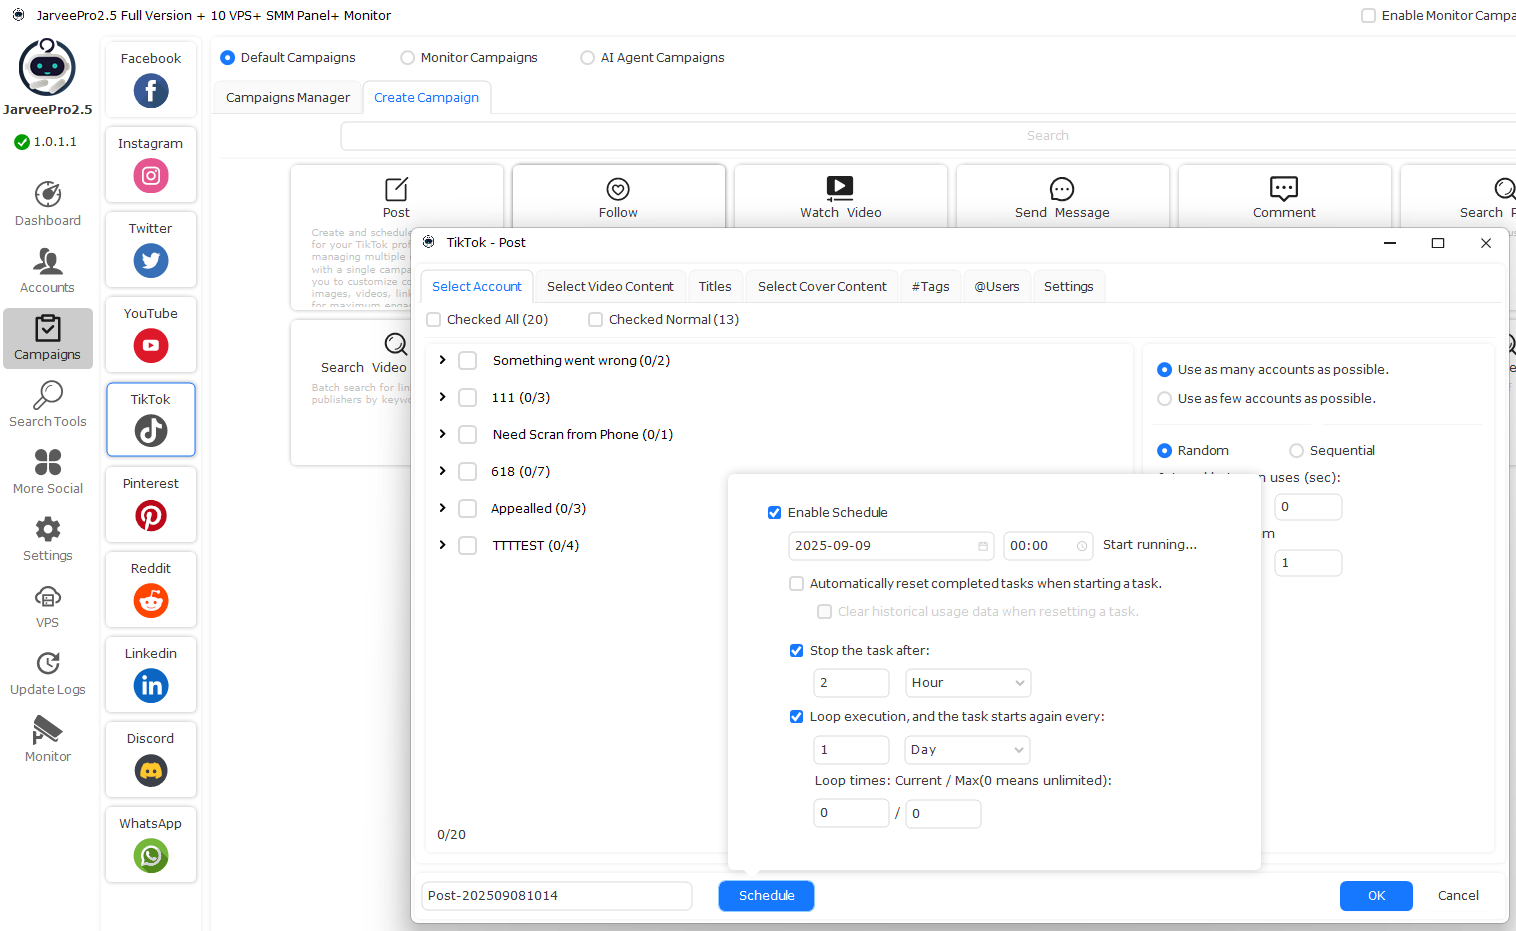Viewport: 1516px width, 931px height.
Task: Switch to Select Cover Content tab
Action: (x=822, y=287)
